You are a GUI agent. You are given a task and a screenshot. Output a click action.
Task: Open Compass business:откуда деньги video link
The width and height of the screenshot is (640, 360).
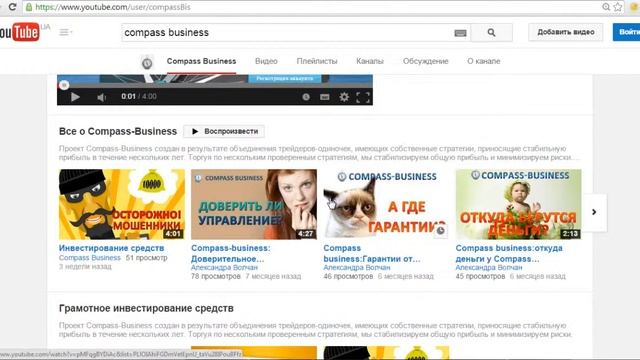[x=509, y=253]
